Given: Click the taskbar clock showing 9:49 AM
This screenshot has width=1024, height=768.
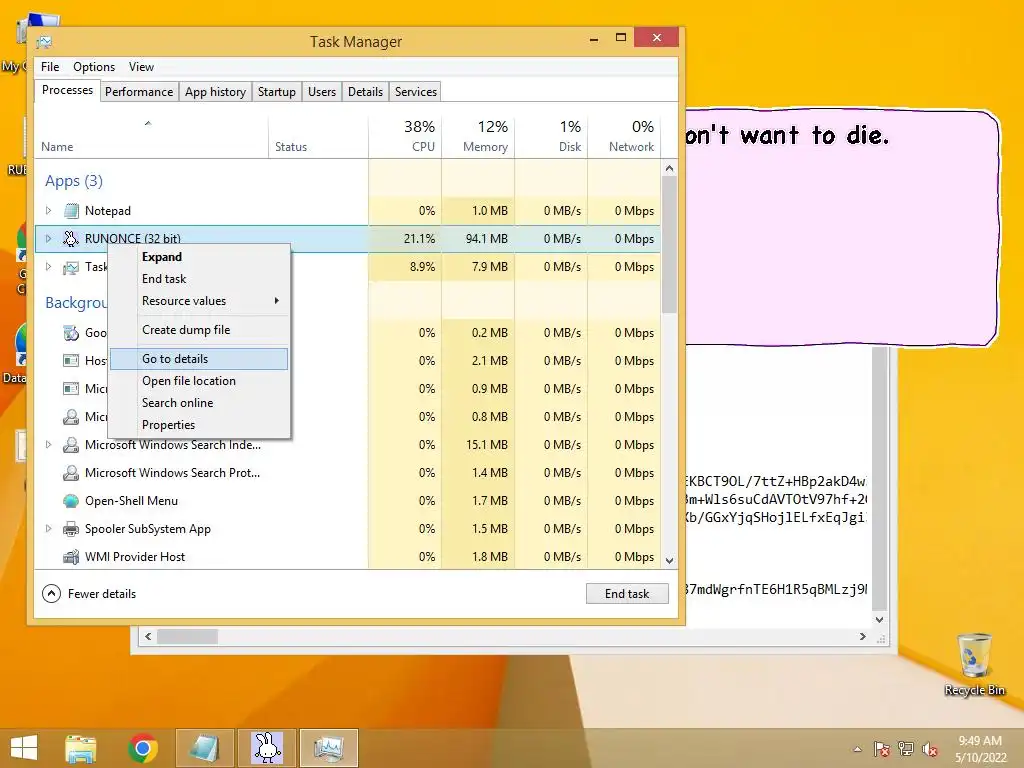Looking at the screenshot, I should tap(980, 749).
